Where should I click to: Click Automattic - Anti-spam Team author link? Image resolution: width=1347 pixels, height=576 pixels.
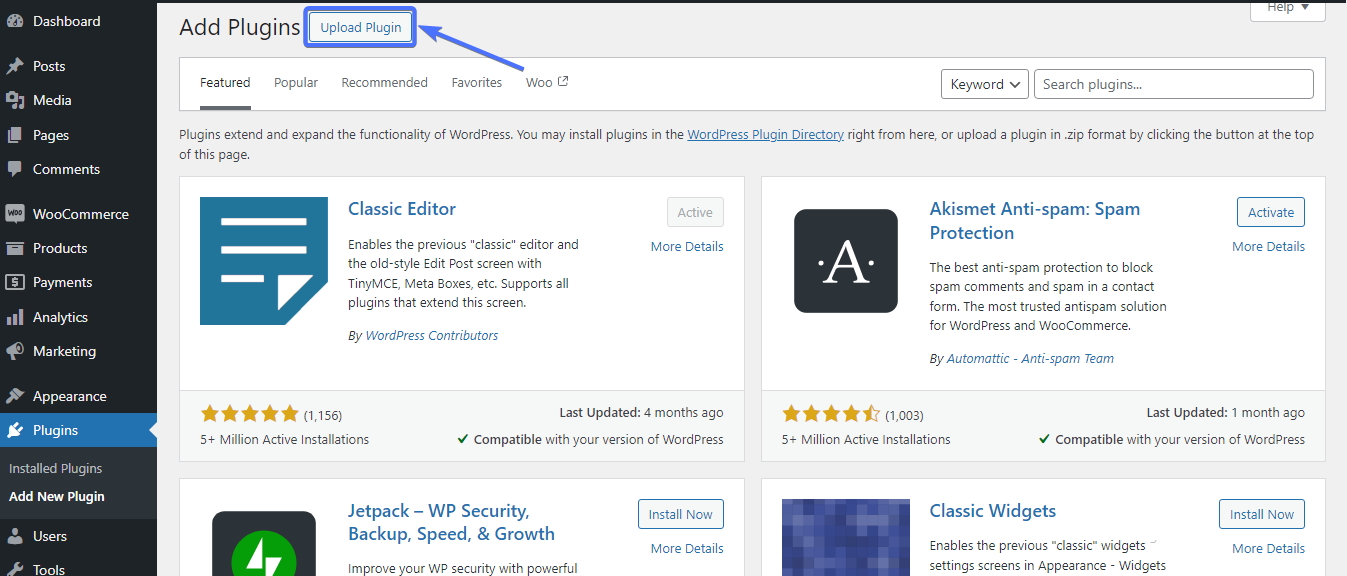click(1030, 359)
